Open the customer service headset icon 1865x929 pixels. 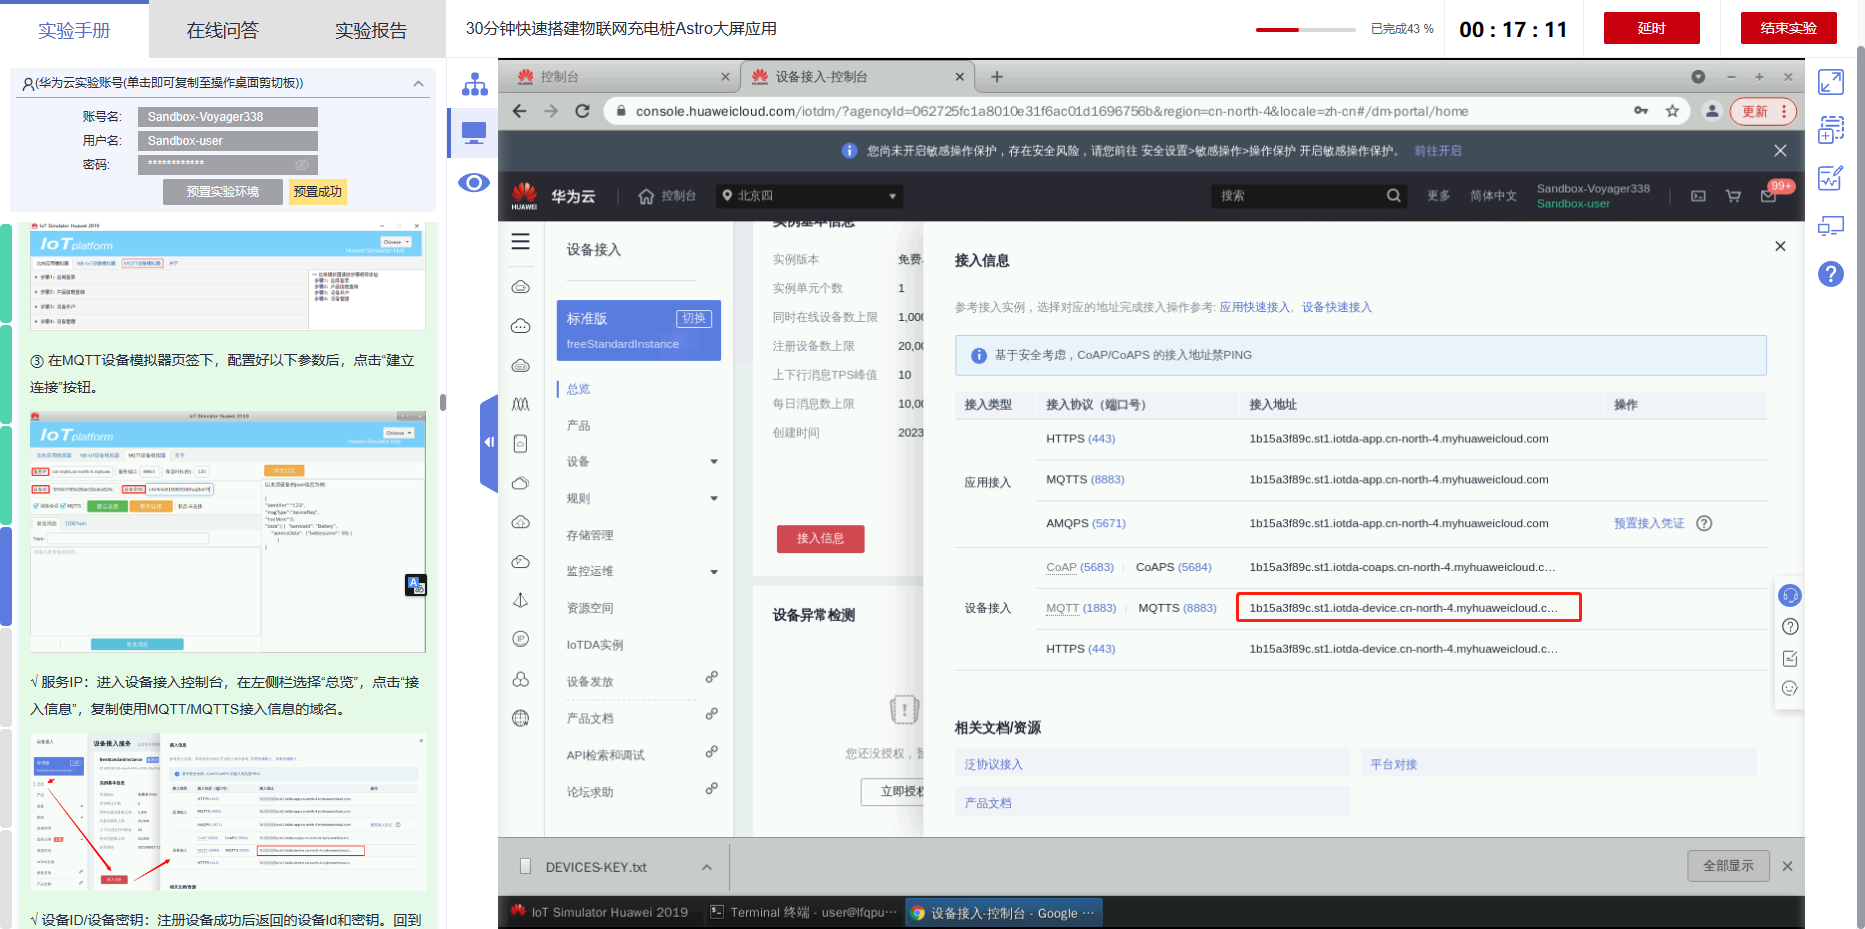tap(1790, 596)
